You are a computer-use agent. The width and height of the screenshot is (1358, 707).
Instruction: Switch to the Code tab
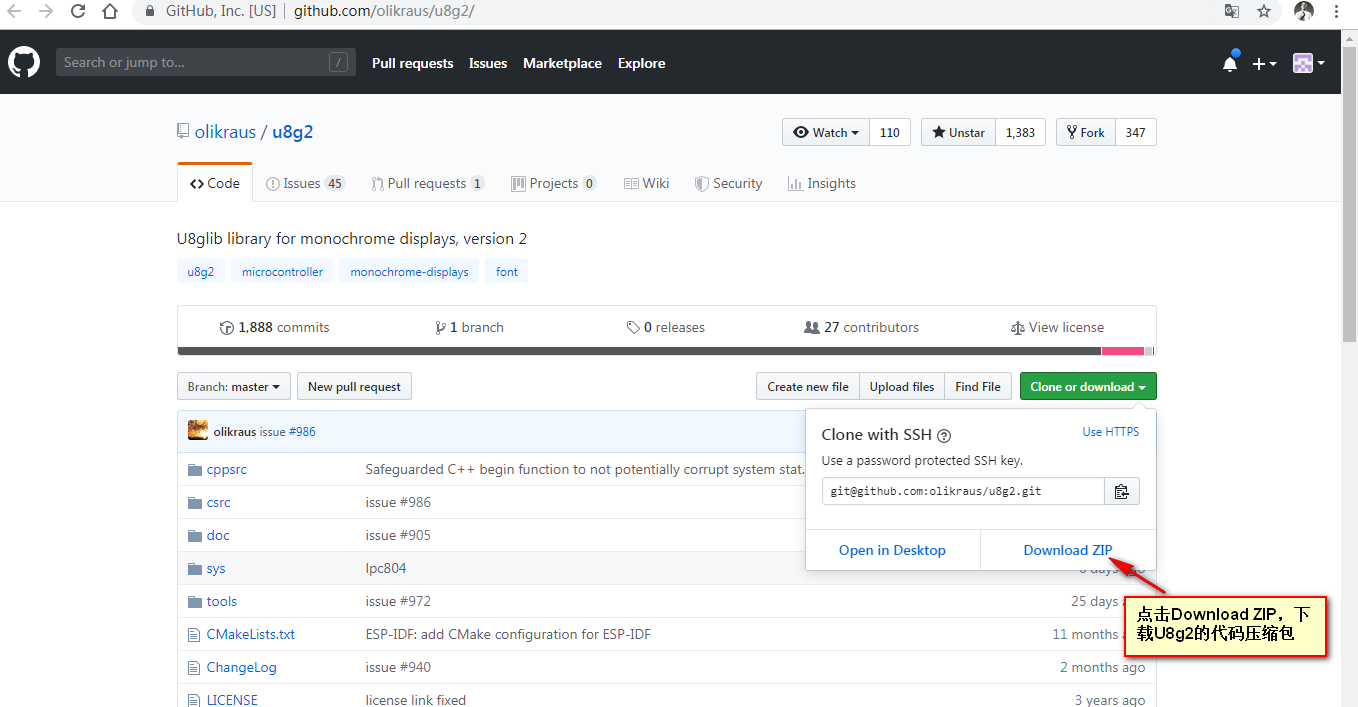215,183
